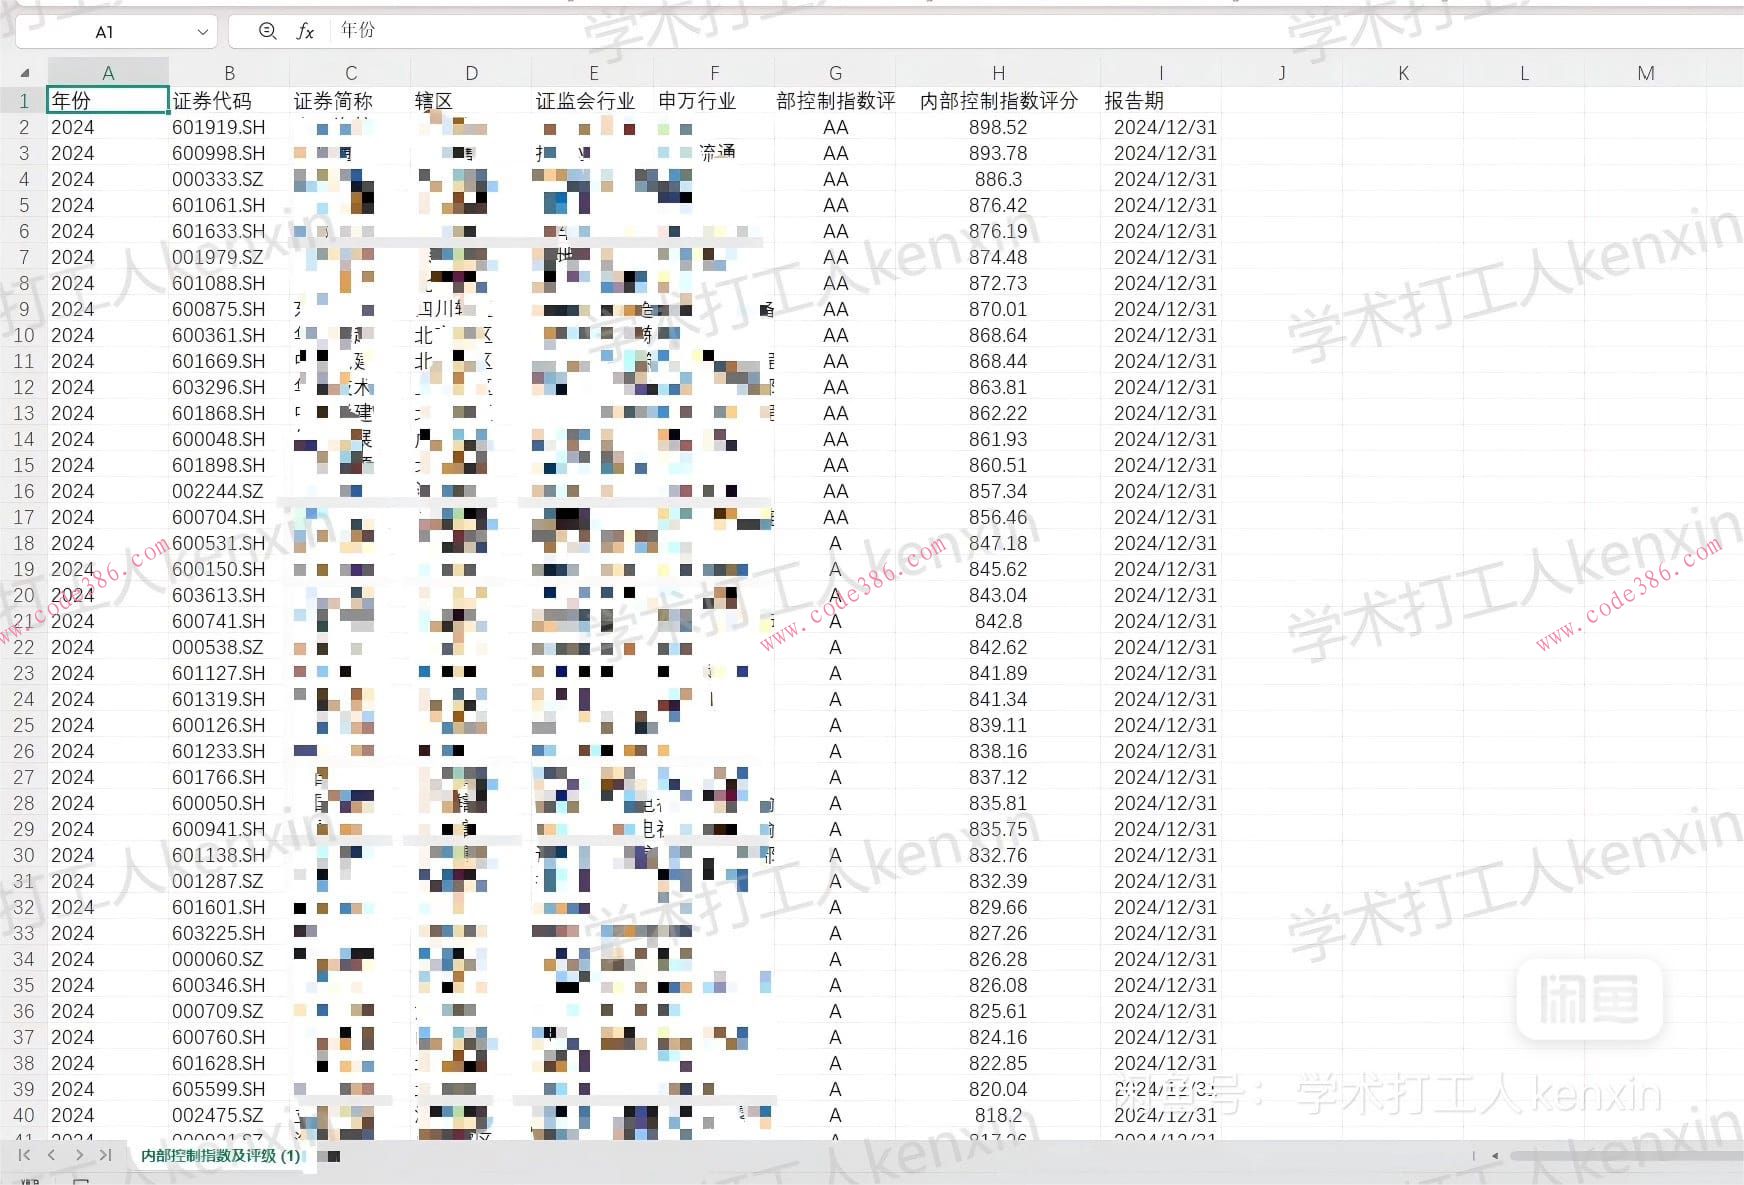Image resolution: width=1744 pixels, height=1185 pixels.
Task: Select row 40 header
Action: pos(23,1115)
